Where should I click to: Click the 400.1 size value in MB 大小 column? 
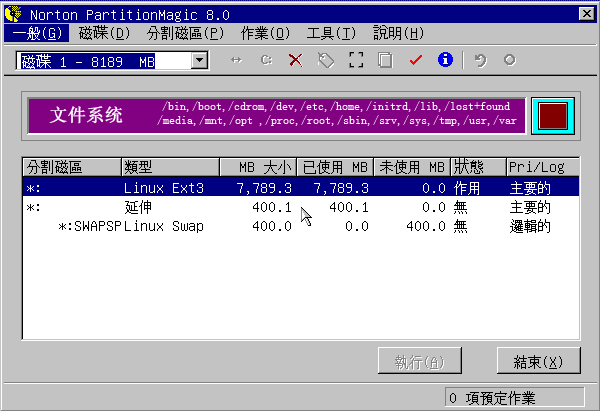(272, 207)
